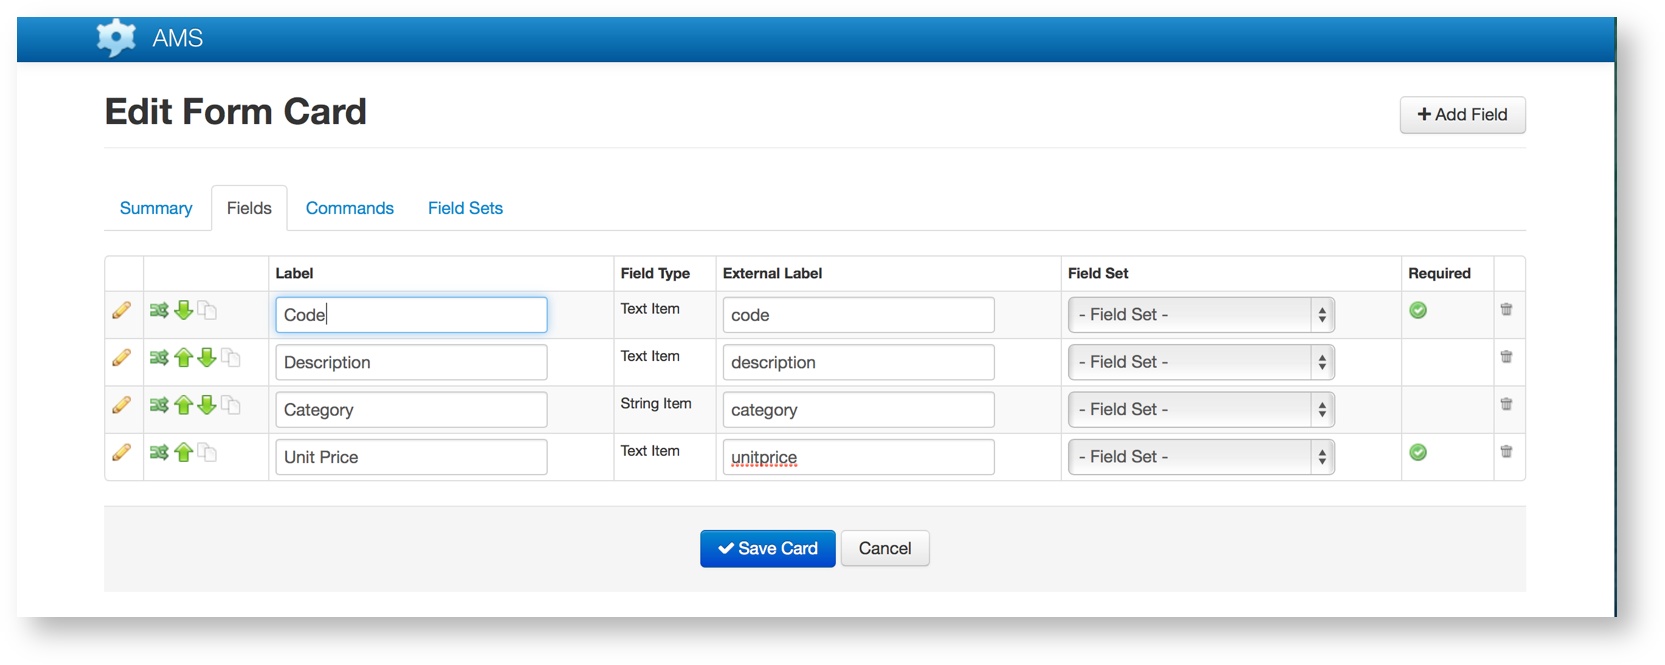Screen dimensions: 1665x665
Task: Click the pencil edit icon for Code row
Action: tap(121, 311)
